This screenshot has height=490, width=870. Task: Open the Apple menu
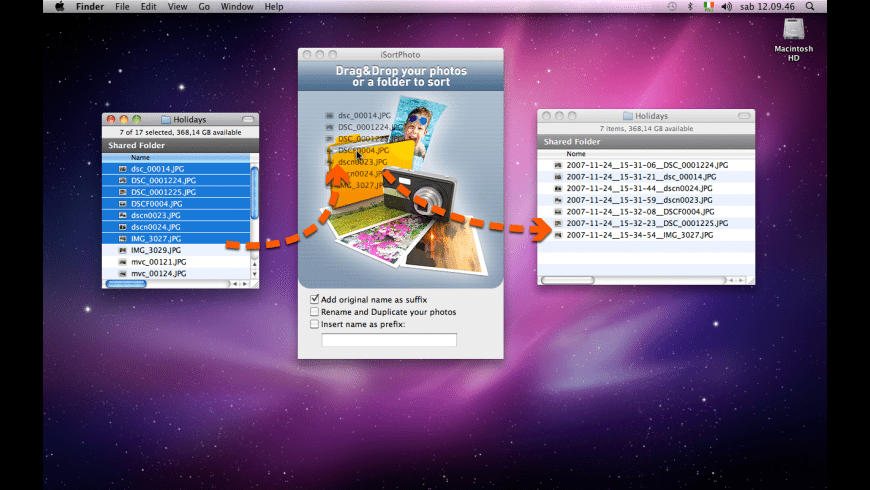coord(59,7)
